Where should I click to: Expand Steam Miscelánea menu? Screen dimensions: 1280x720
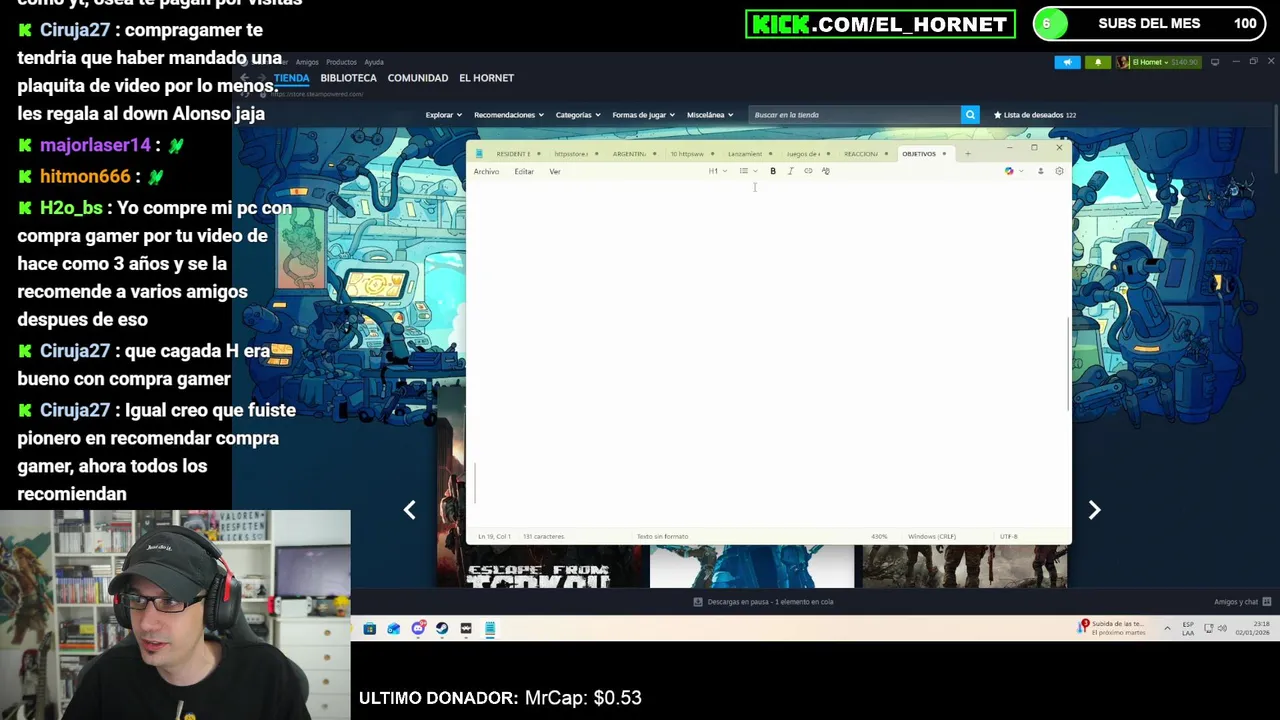click(710, 115)
